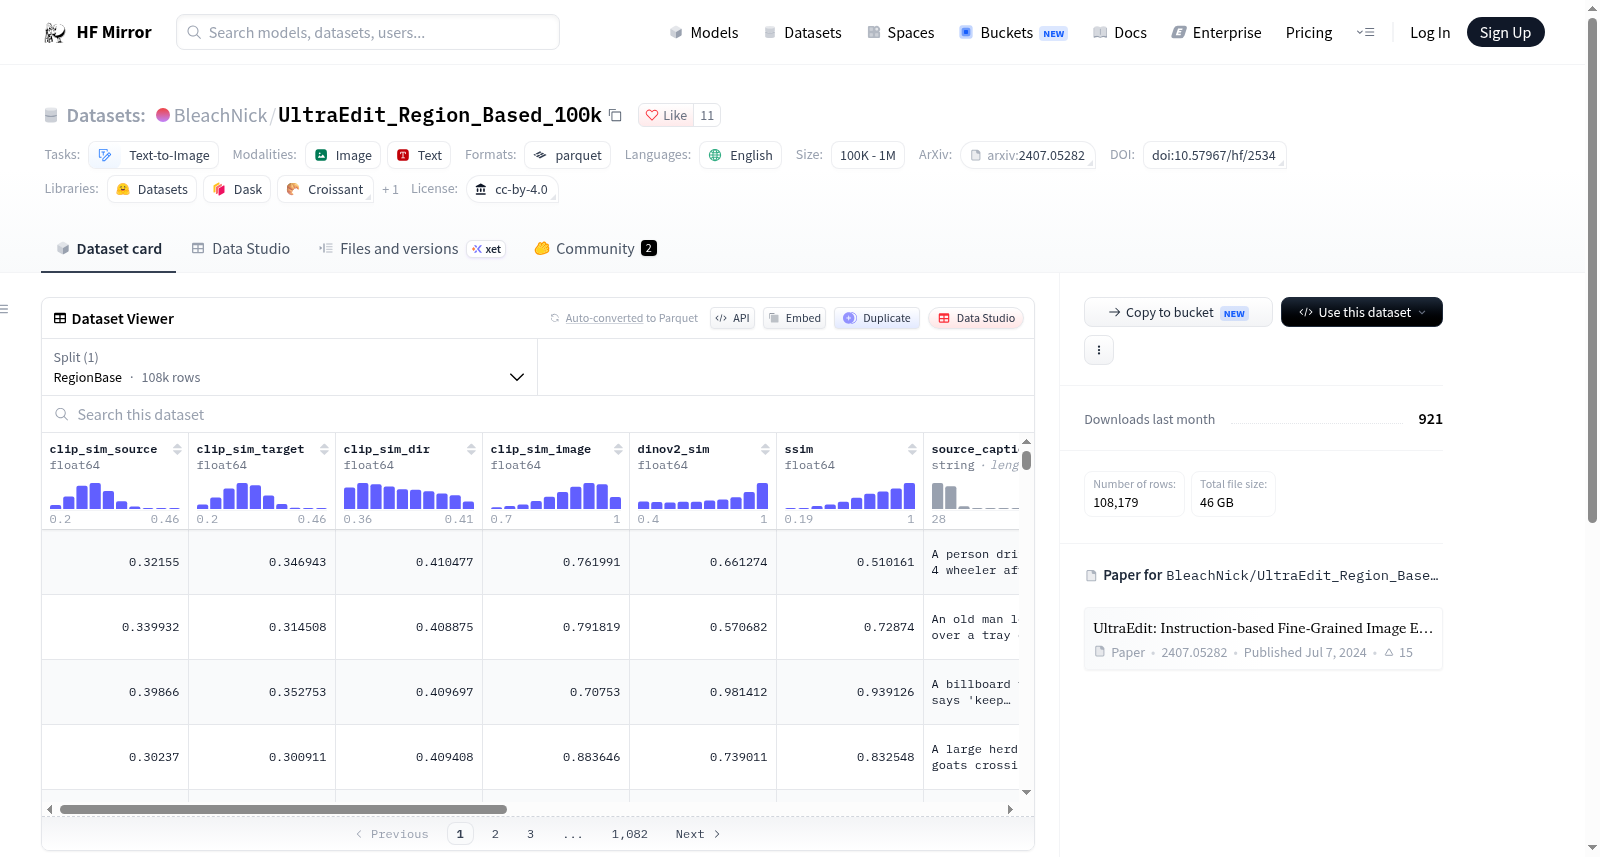Open the Use this dataset dropdown
The image size is (1600, 857).
point(1362,312)
